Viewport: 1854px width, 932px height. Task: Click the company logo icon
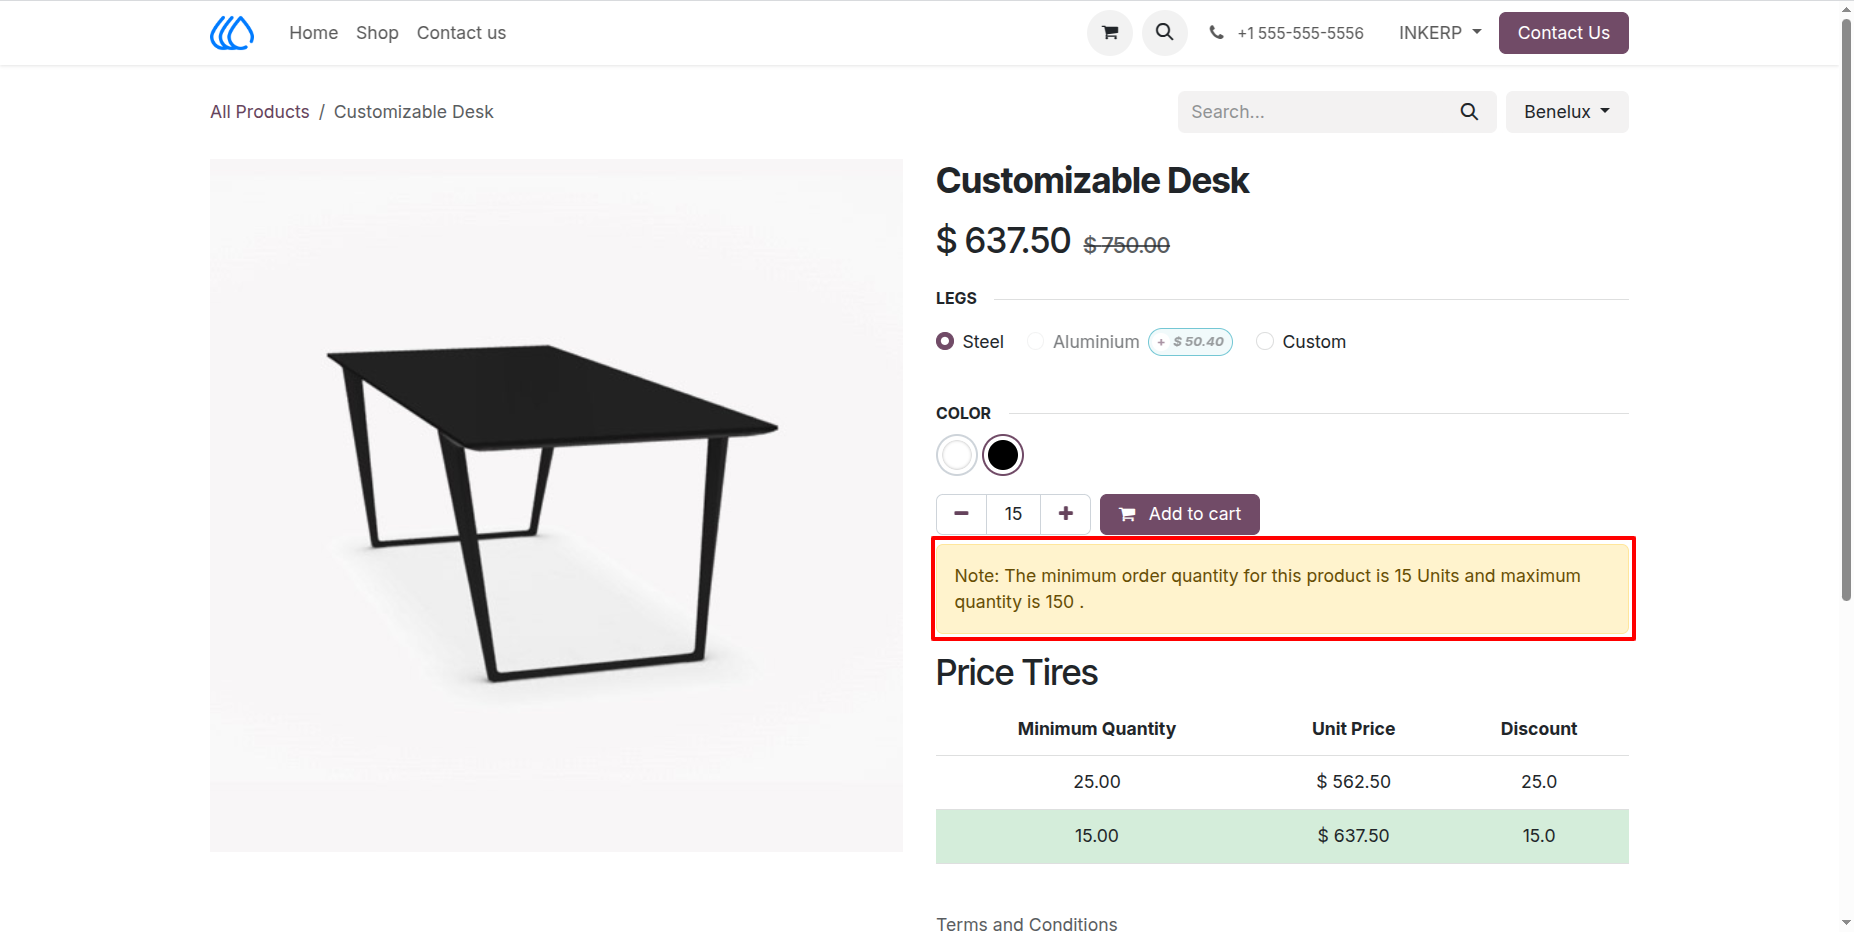pos(232,33)
